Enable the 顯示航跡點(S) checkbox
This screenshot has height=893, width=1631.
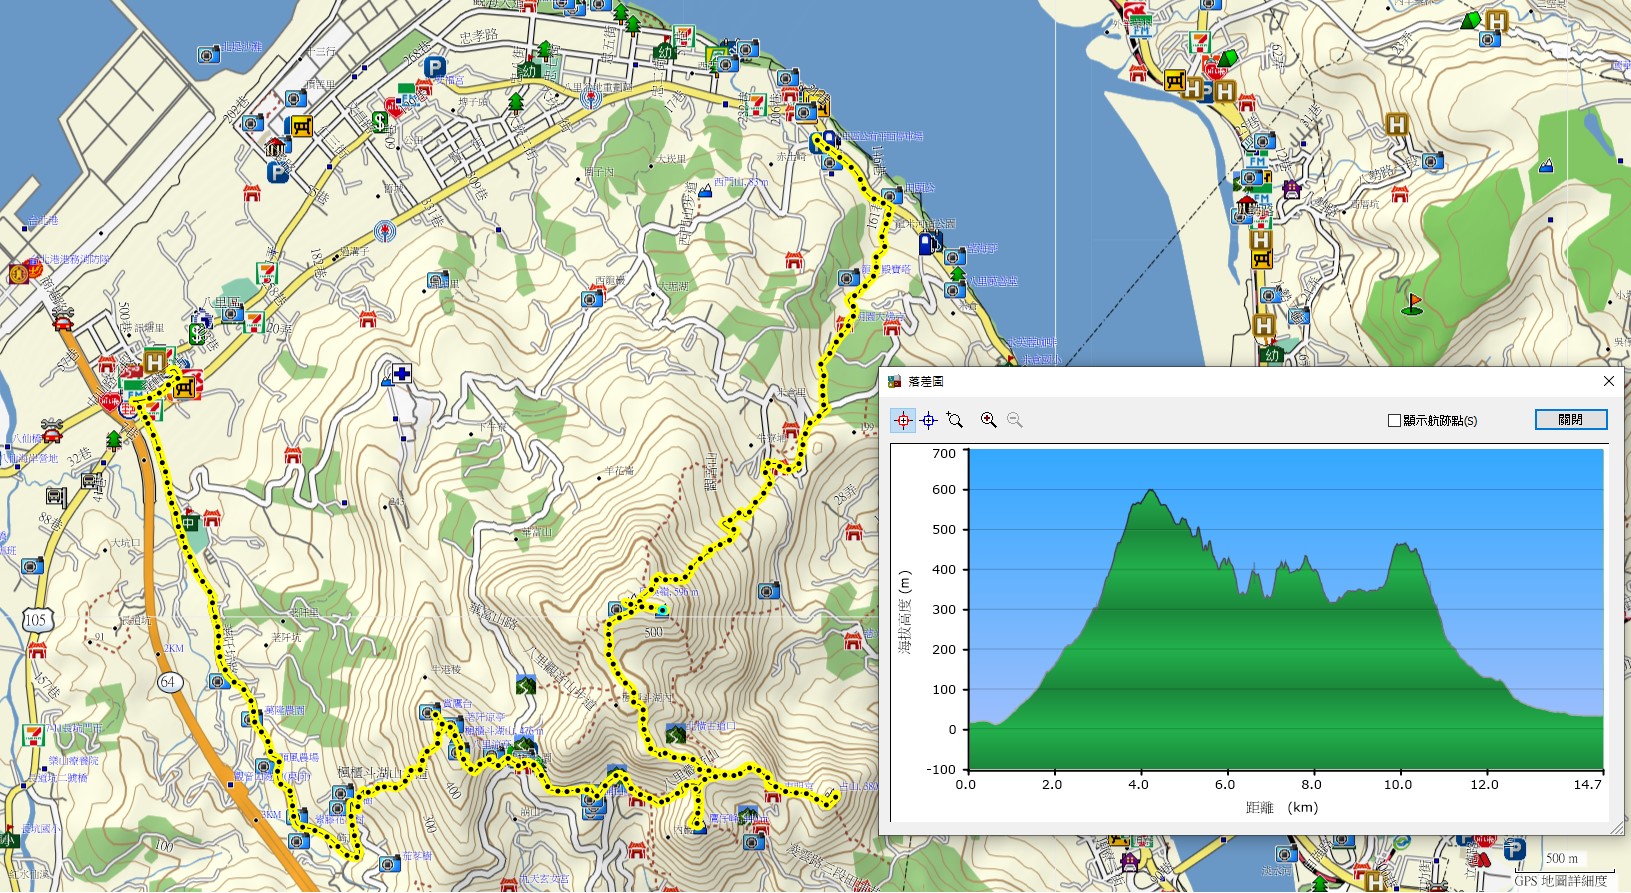(1394, 421)
